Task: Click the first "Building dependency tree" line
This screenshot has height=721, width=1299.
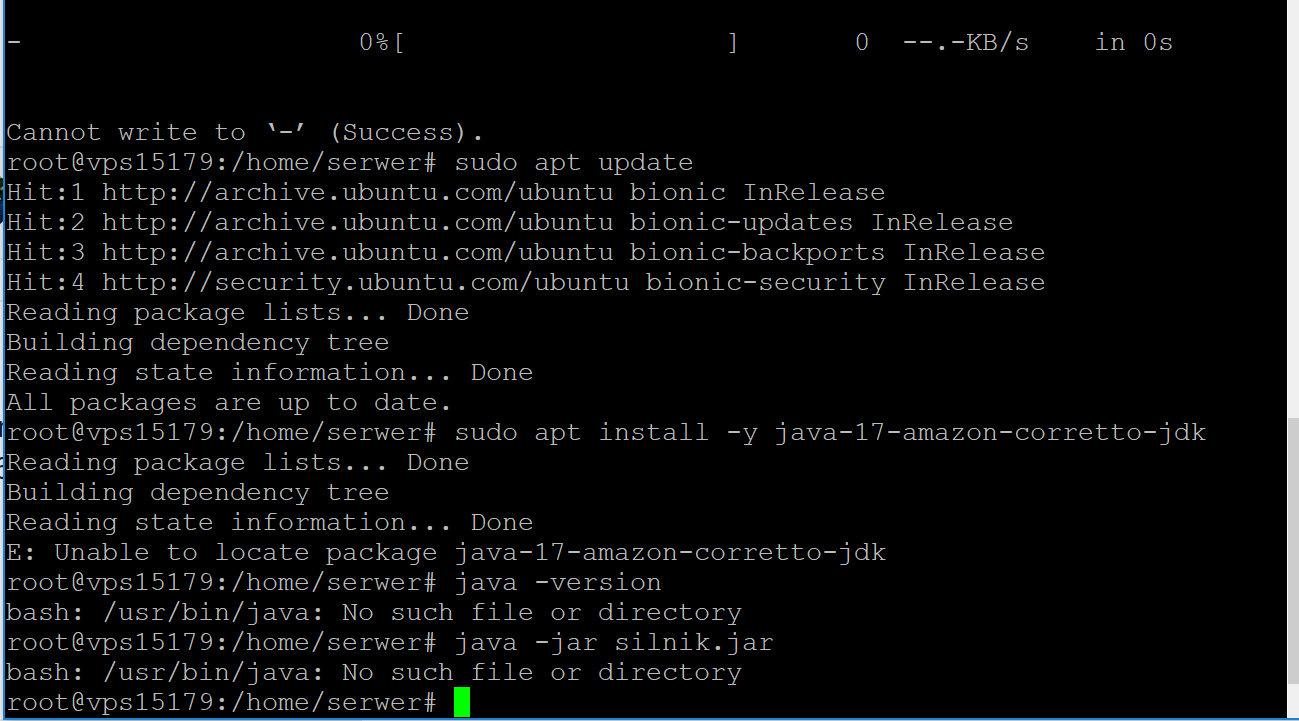Action: 197,342
